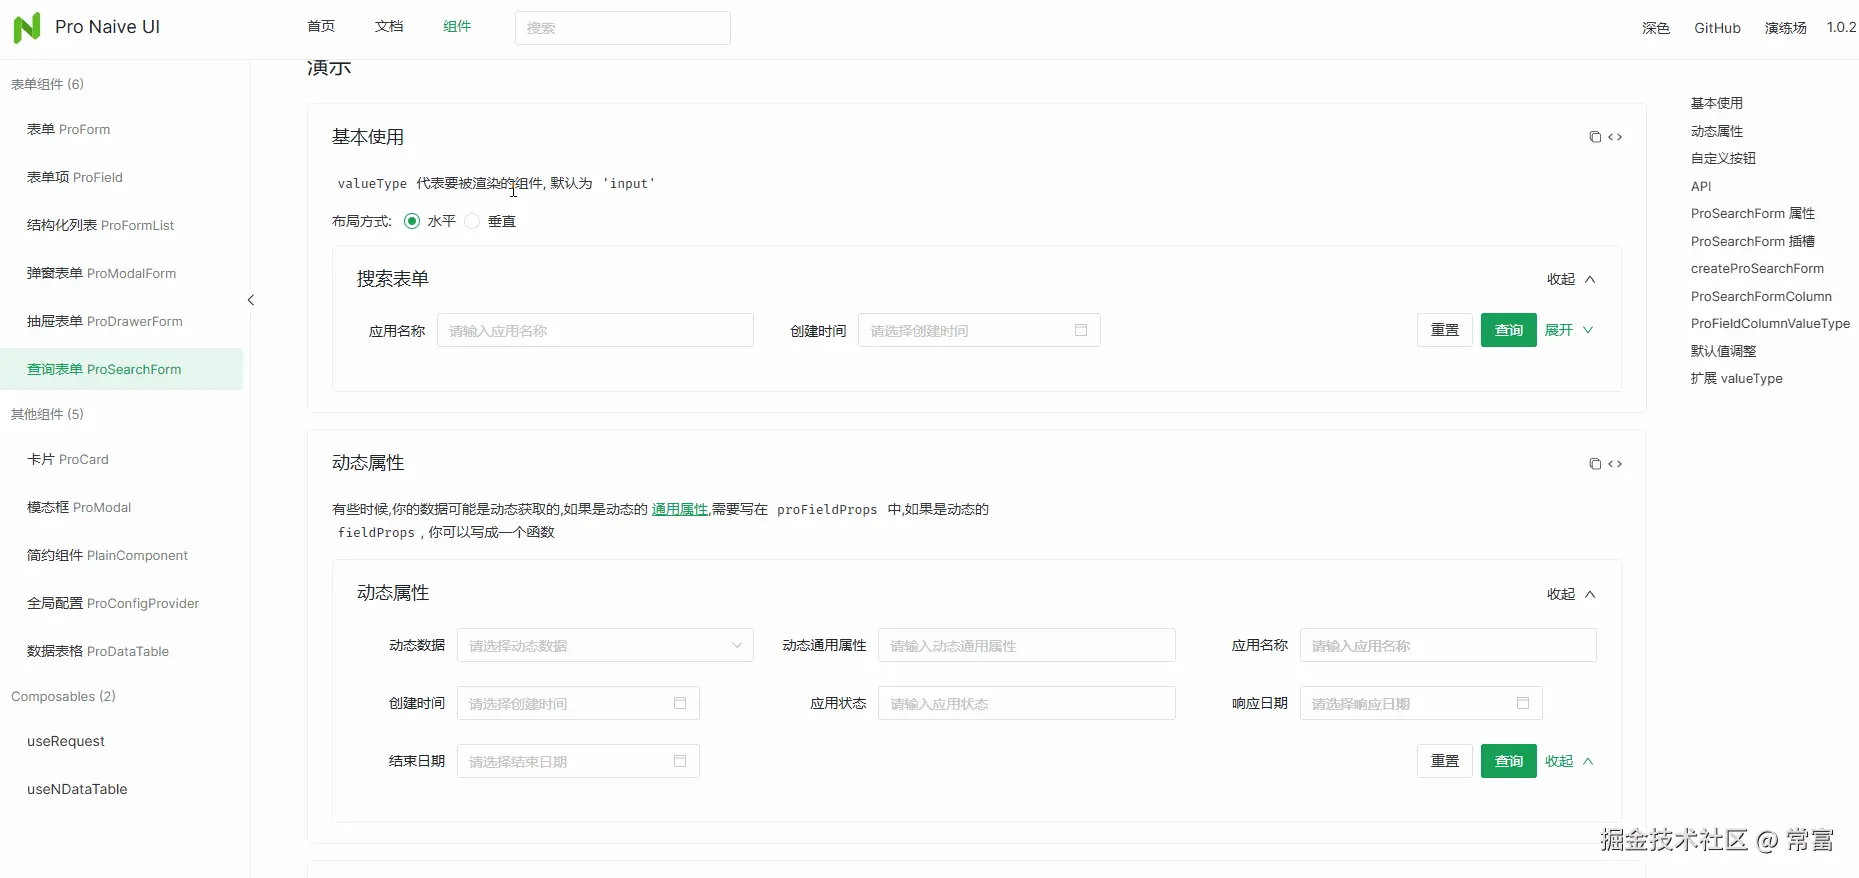
Task: Show source code of the 基本使用 demo
Action: 1615,137
